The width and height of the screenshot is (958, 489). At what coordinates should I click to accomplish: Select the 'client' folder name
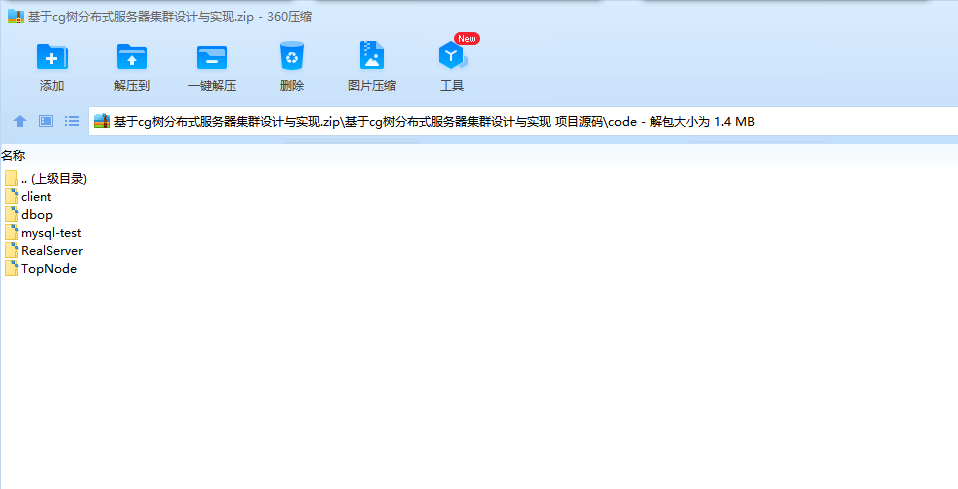coord(36,196)
